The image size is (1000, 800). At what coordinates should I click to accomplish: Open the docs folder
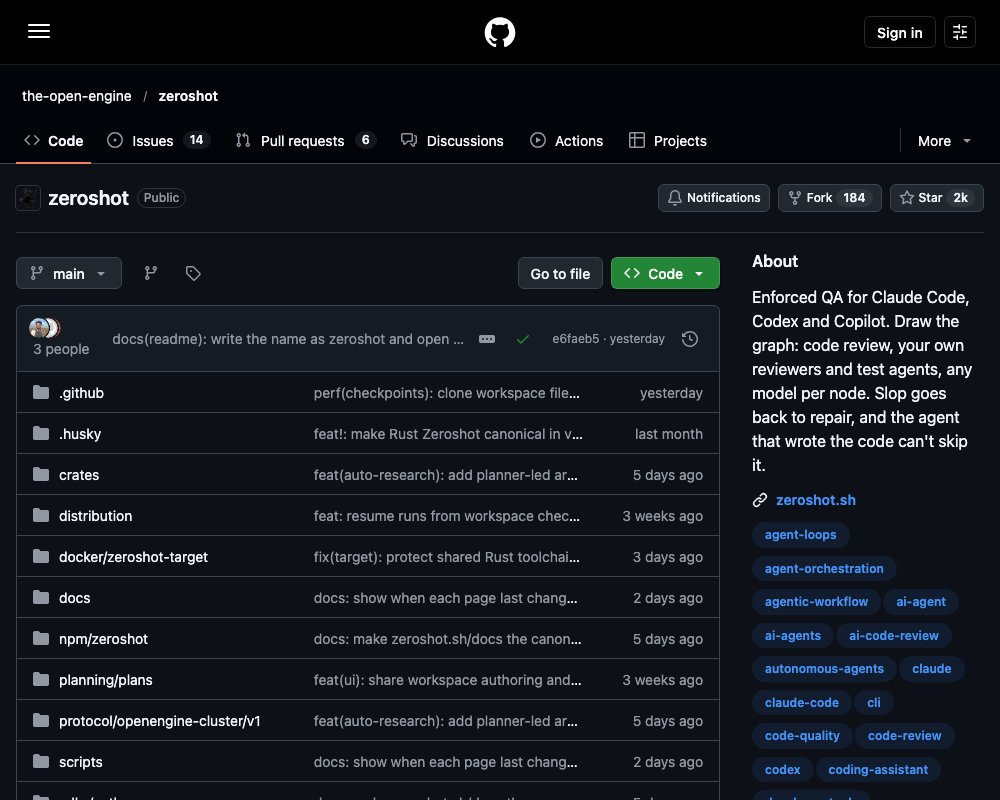point(75,598)
